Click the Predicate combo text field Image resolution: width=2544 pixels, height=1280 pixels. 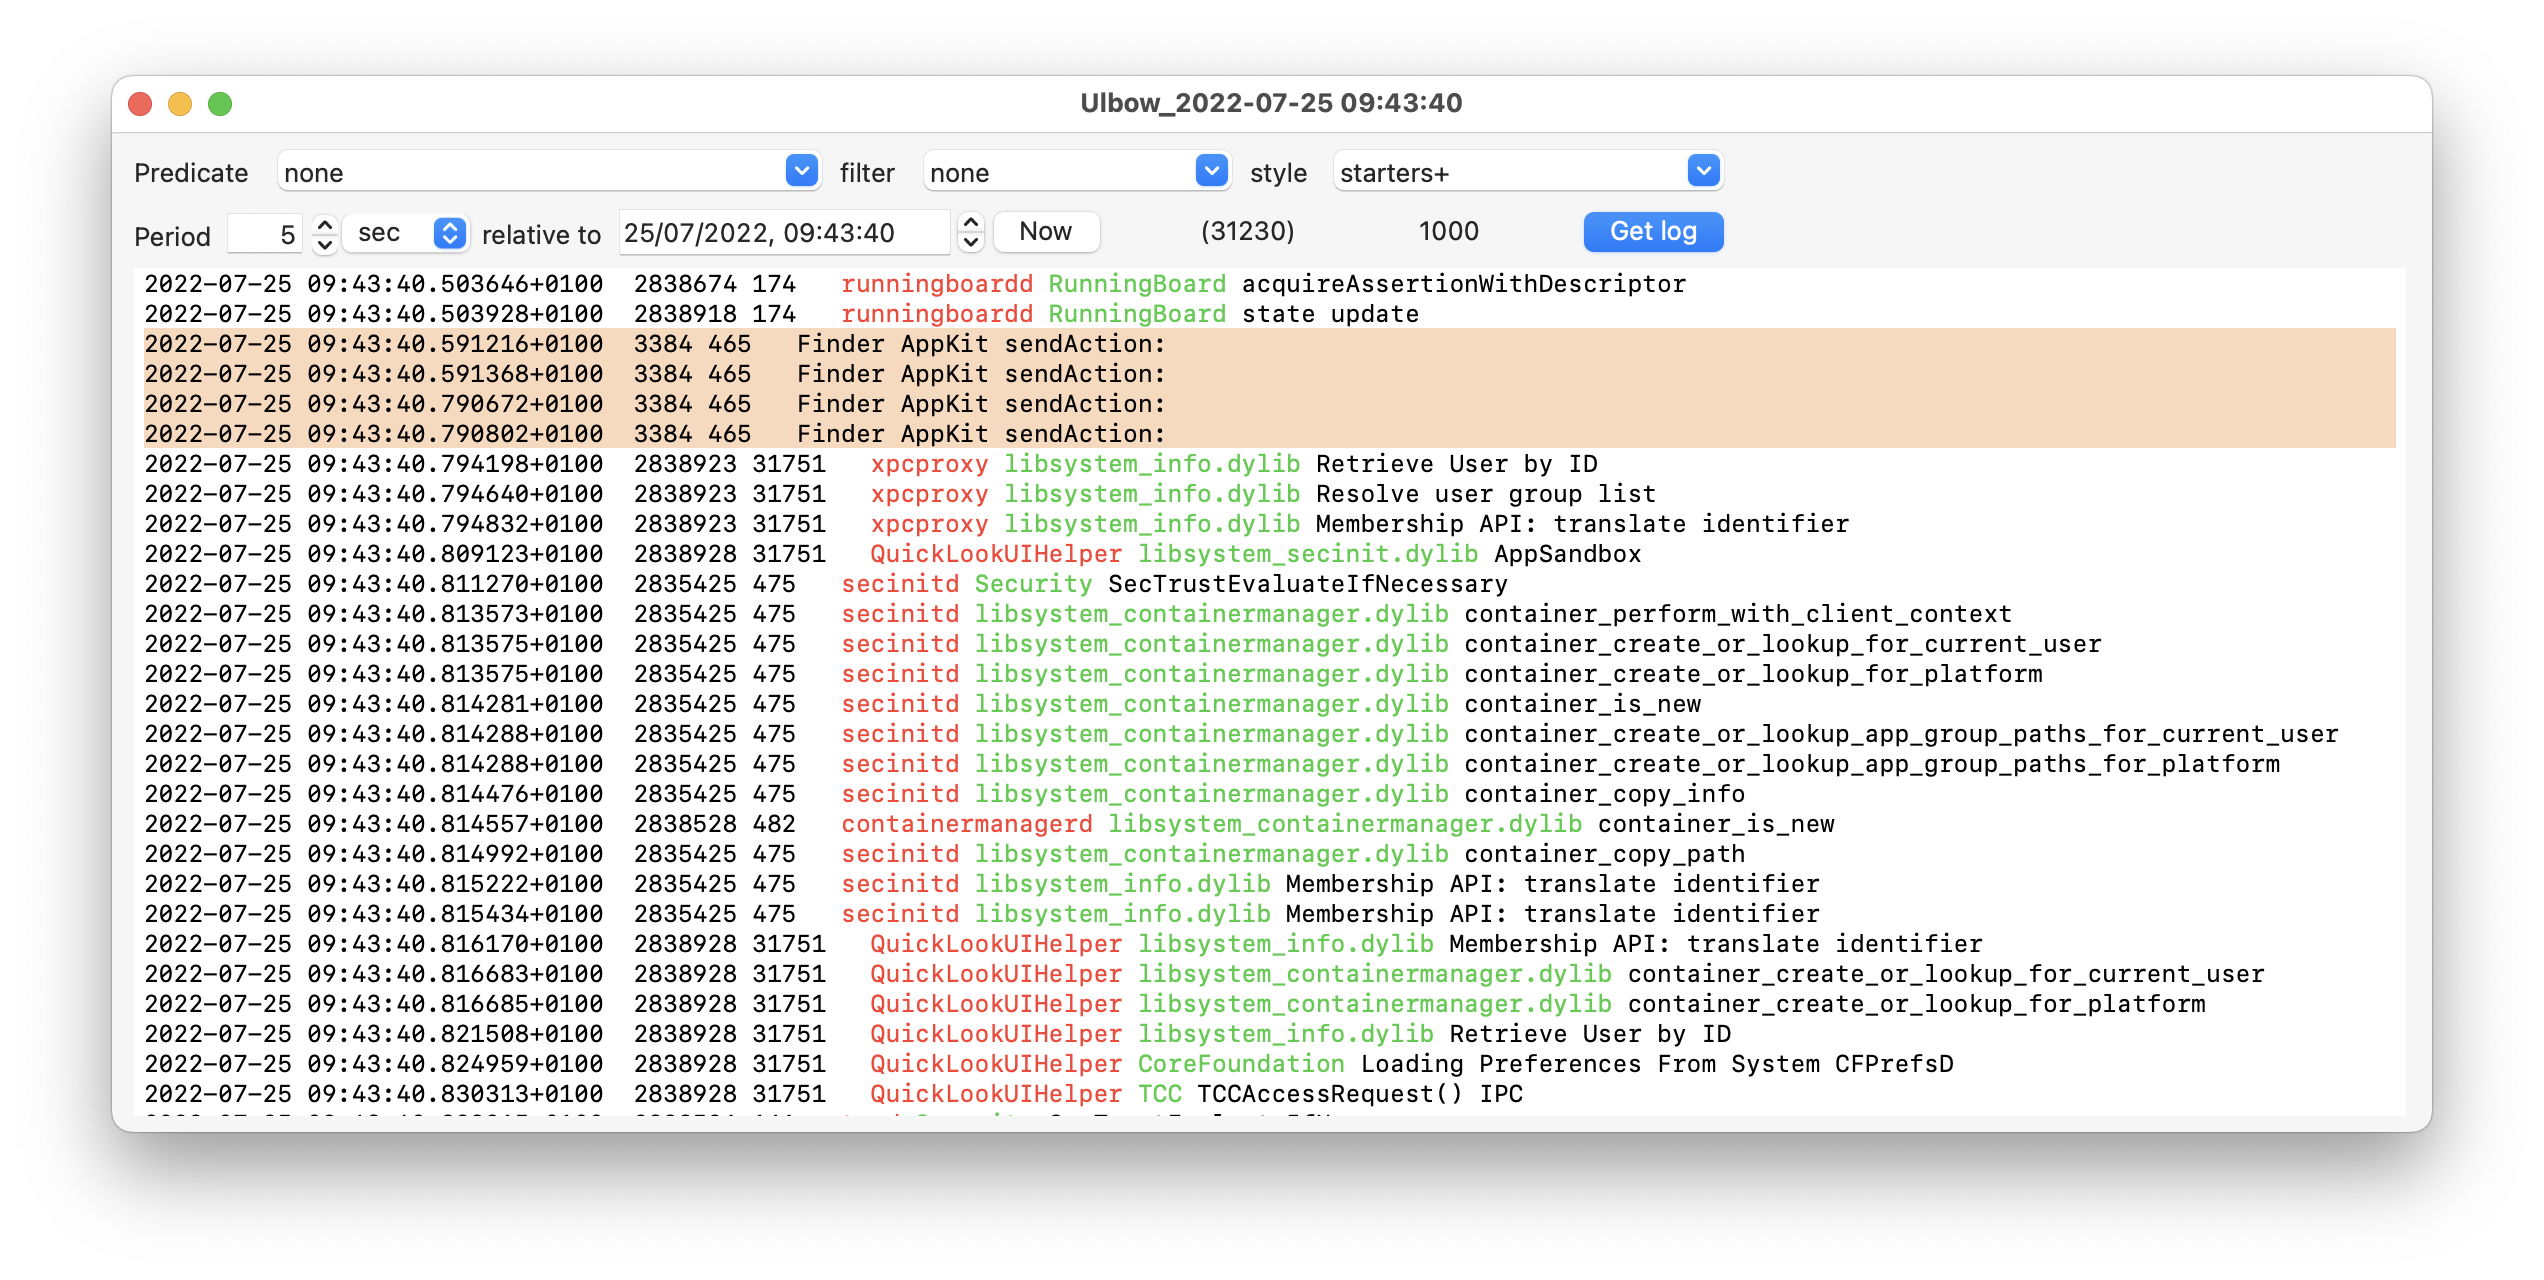click(530, 172)
